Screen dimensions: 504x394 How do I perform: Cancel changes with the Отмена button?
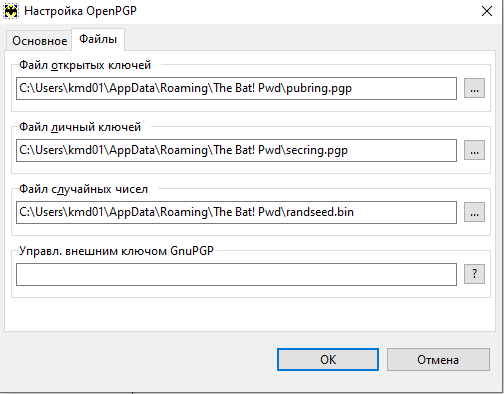(438, 360)
